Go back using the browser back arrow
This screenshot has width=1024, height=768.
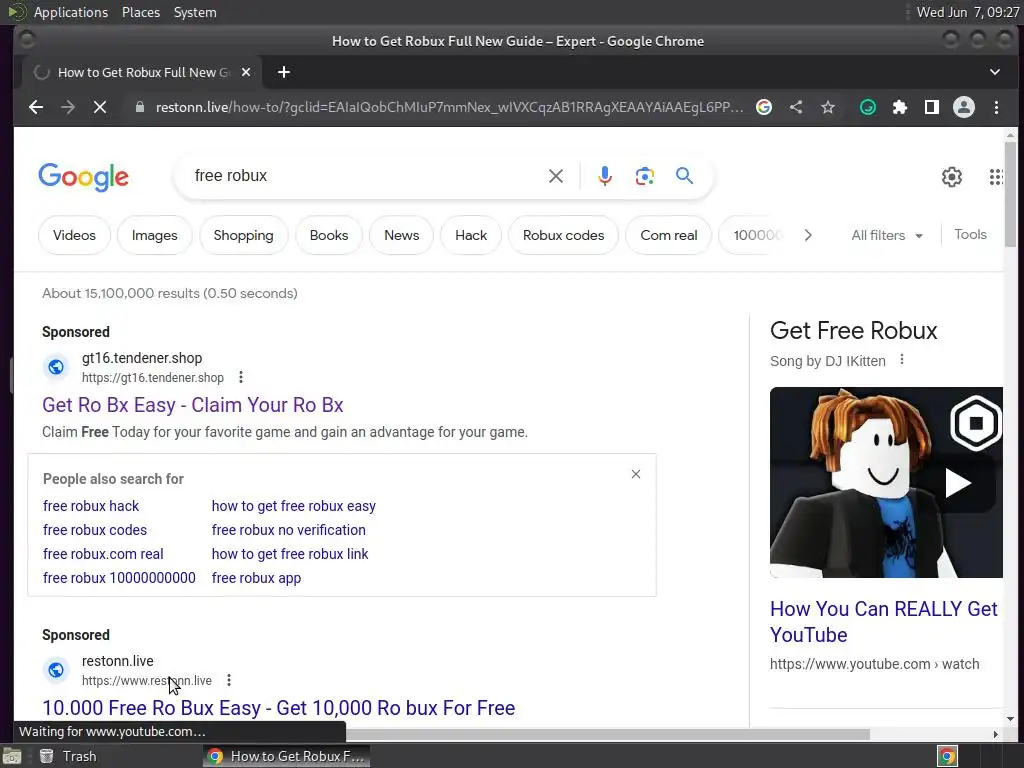click(36, 107)
